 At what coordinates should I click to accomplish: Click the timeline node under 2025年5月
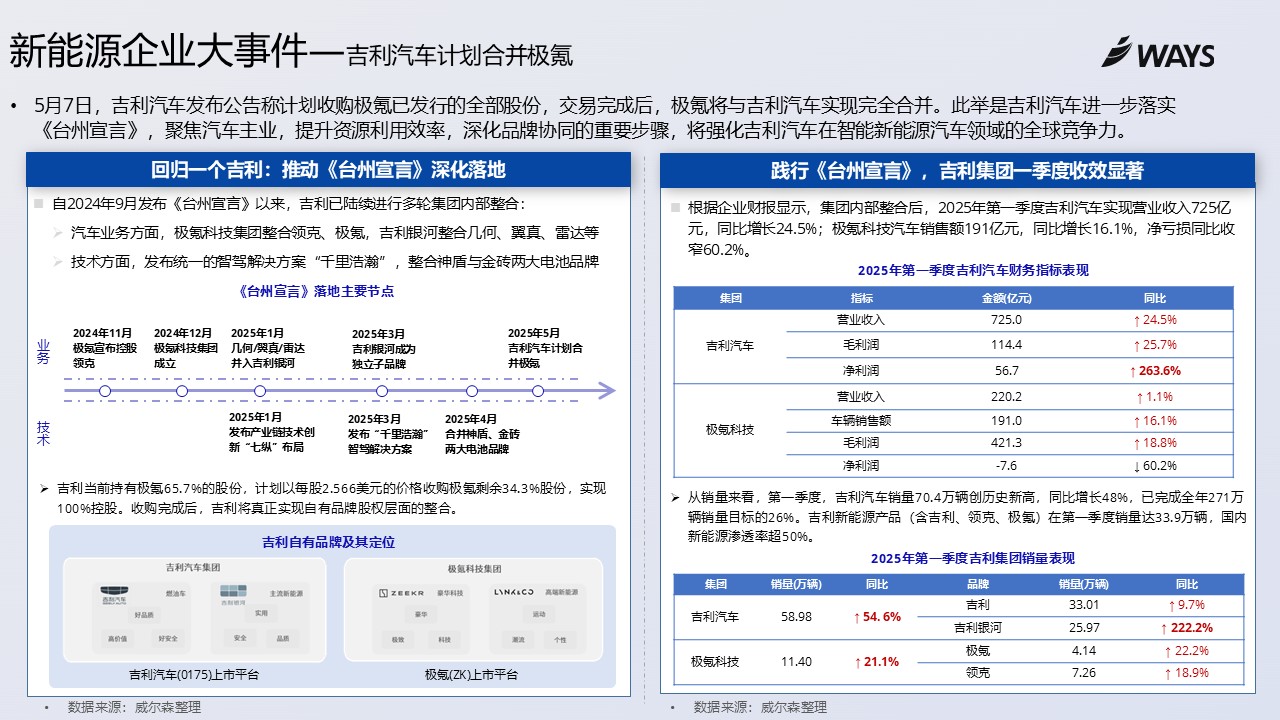click(538, 391)
